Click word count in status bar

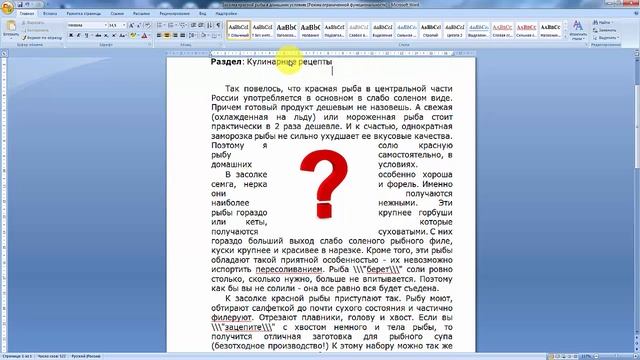click(51, 356)
